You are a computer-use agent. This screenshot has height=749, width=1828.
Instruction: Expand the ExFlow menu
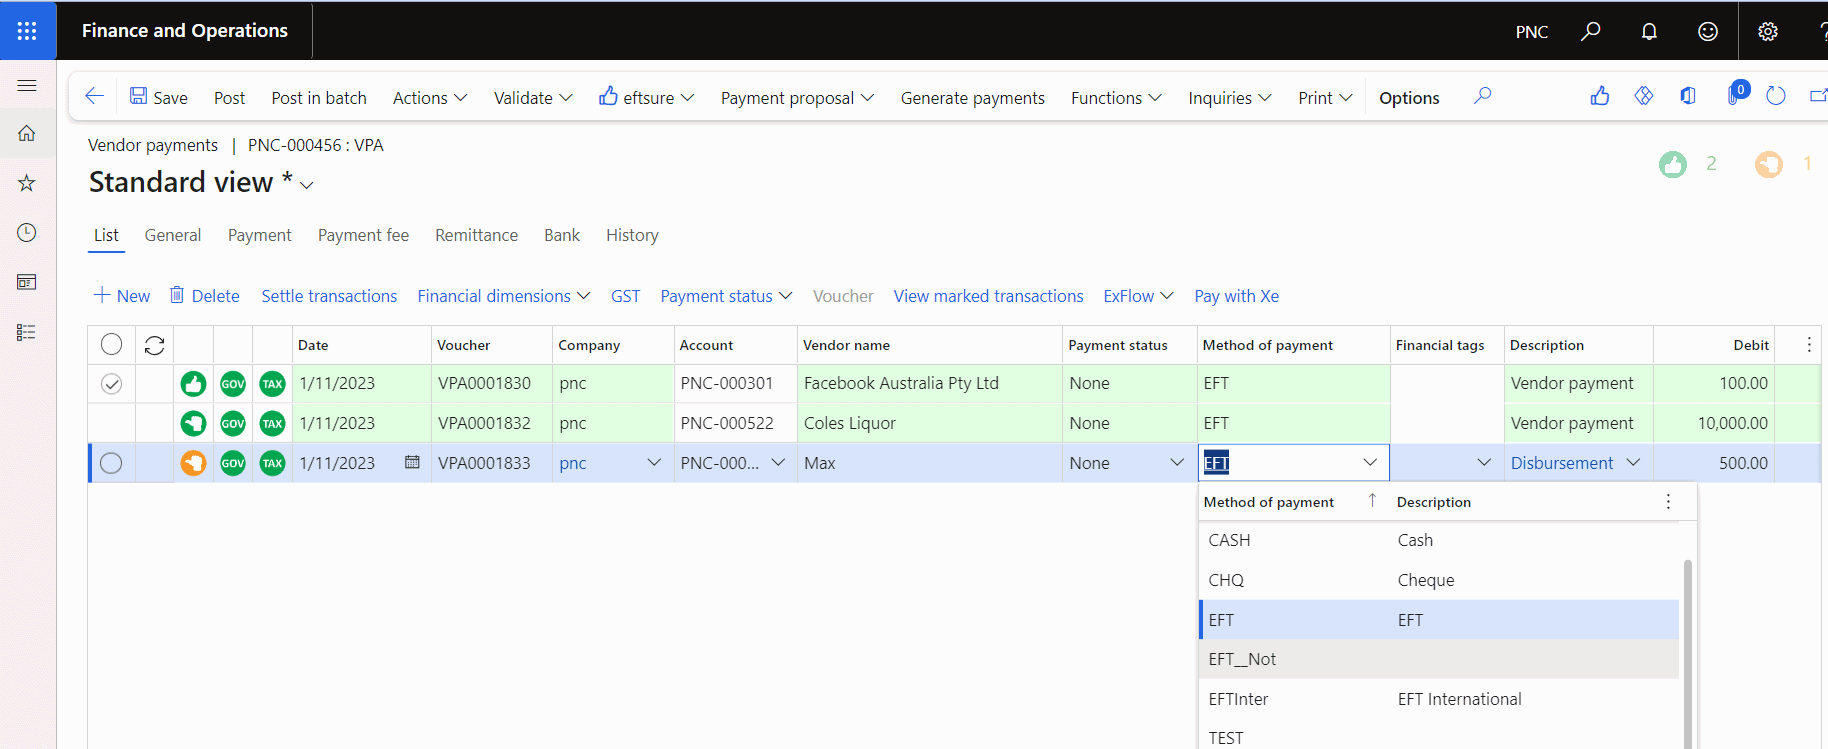(x=1138, y=296)
